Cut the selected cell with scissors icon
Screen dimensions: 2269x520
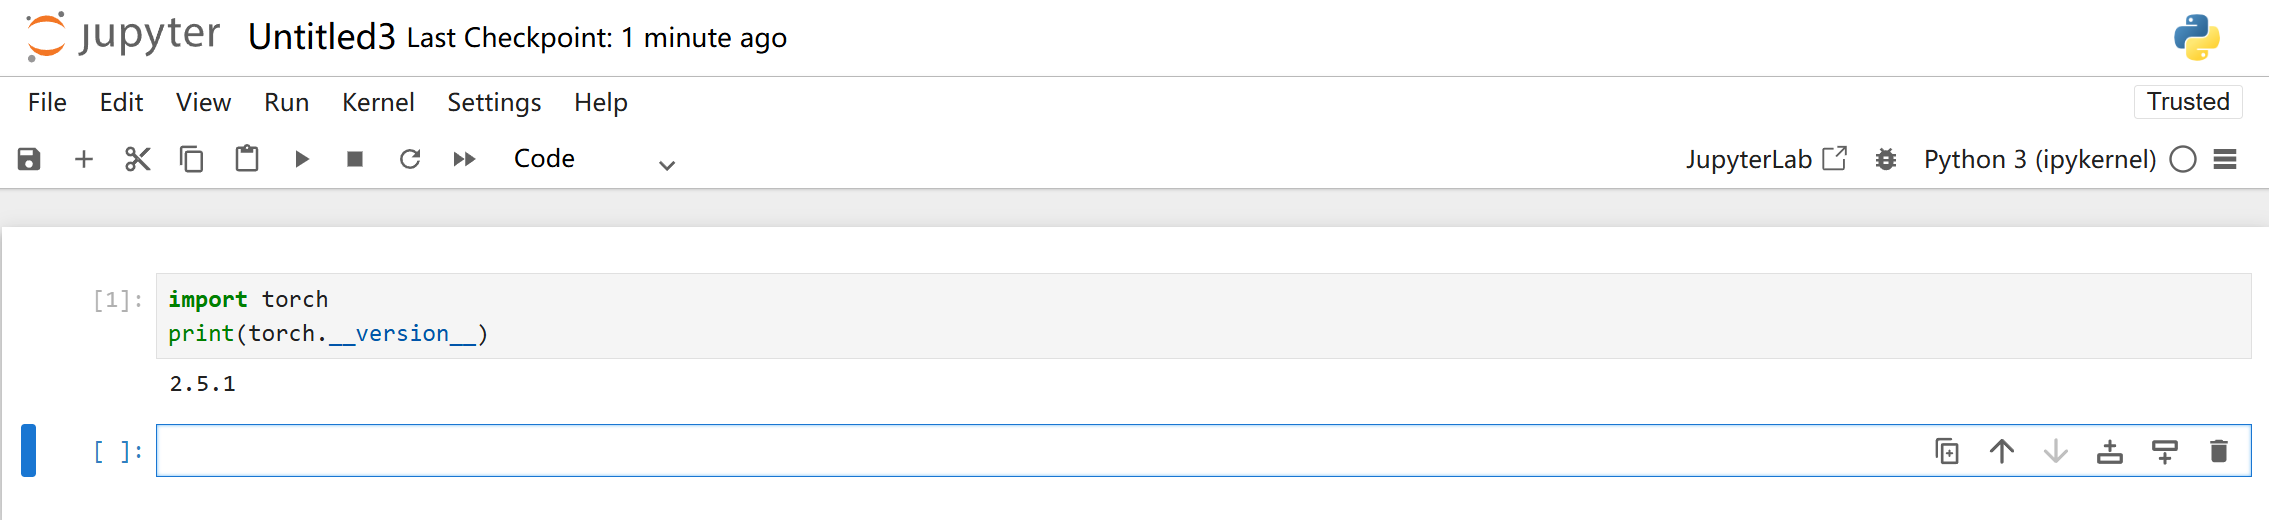[x=138, y=159]
